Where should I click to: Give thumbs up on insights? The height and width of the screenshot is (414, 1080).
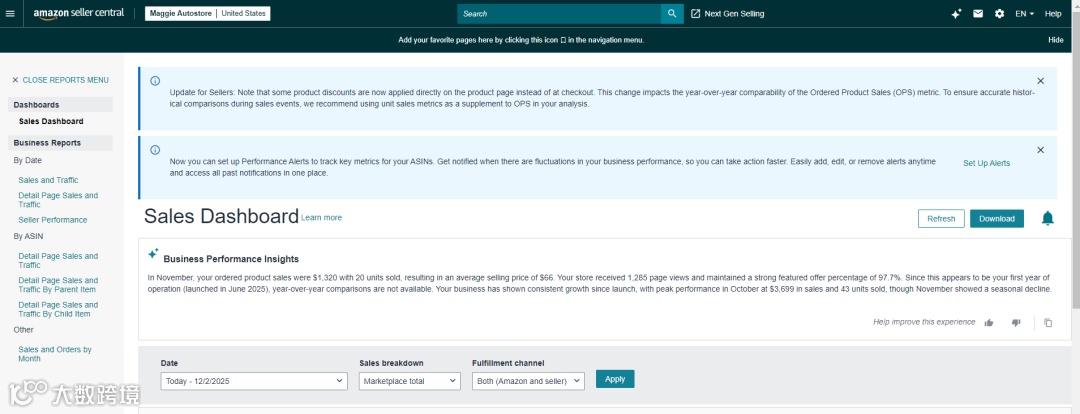click(989, 322)
